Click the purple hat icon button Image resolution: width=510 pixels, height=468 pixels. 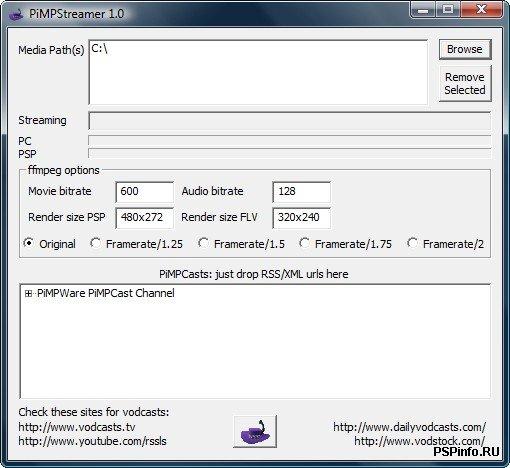point(255,431)
